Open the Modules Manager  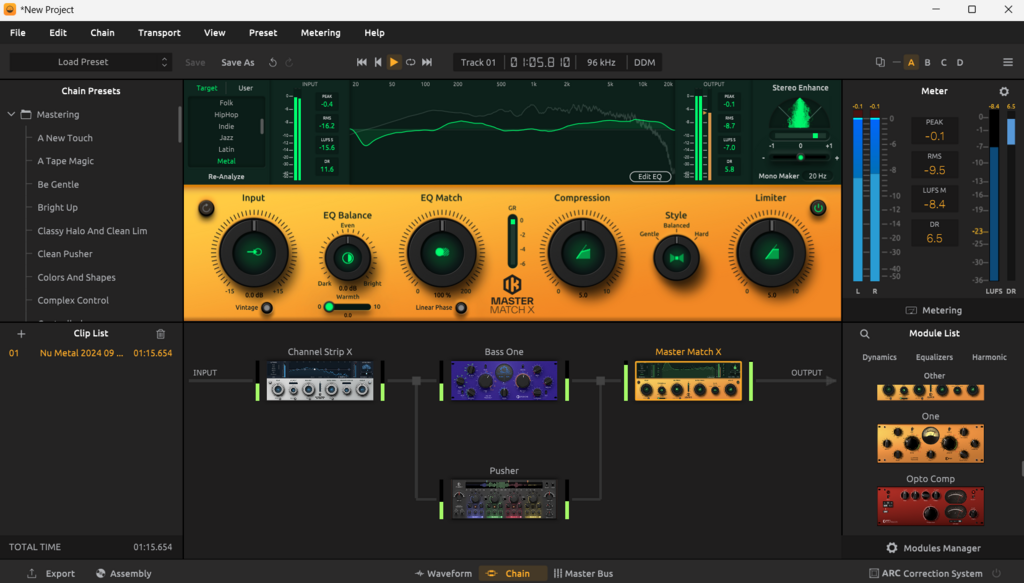tap(931, 548)
